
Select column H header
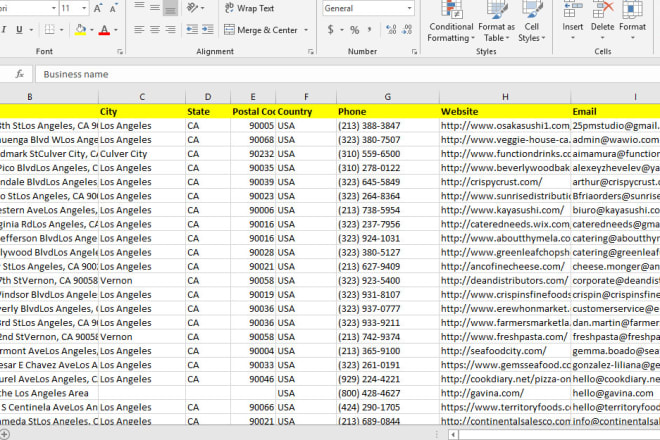click(x=505, y=97)
